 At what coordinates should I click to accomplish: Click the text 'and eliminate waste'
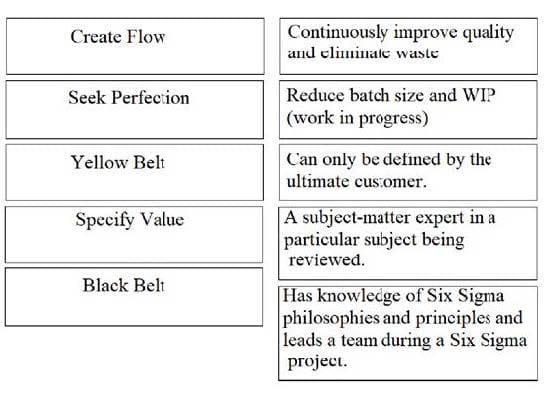363,52
